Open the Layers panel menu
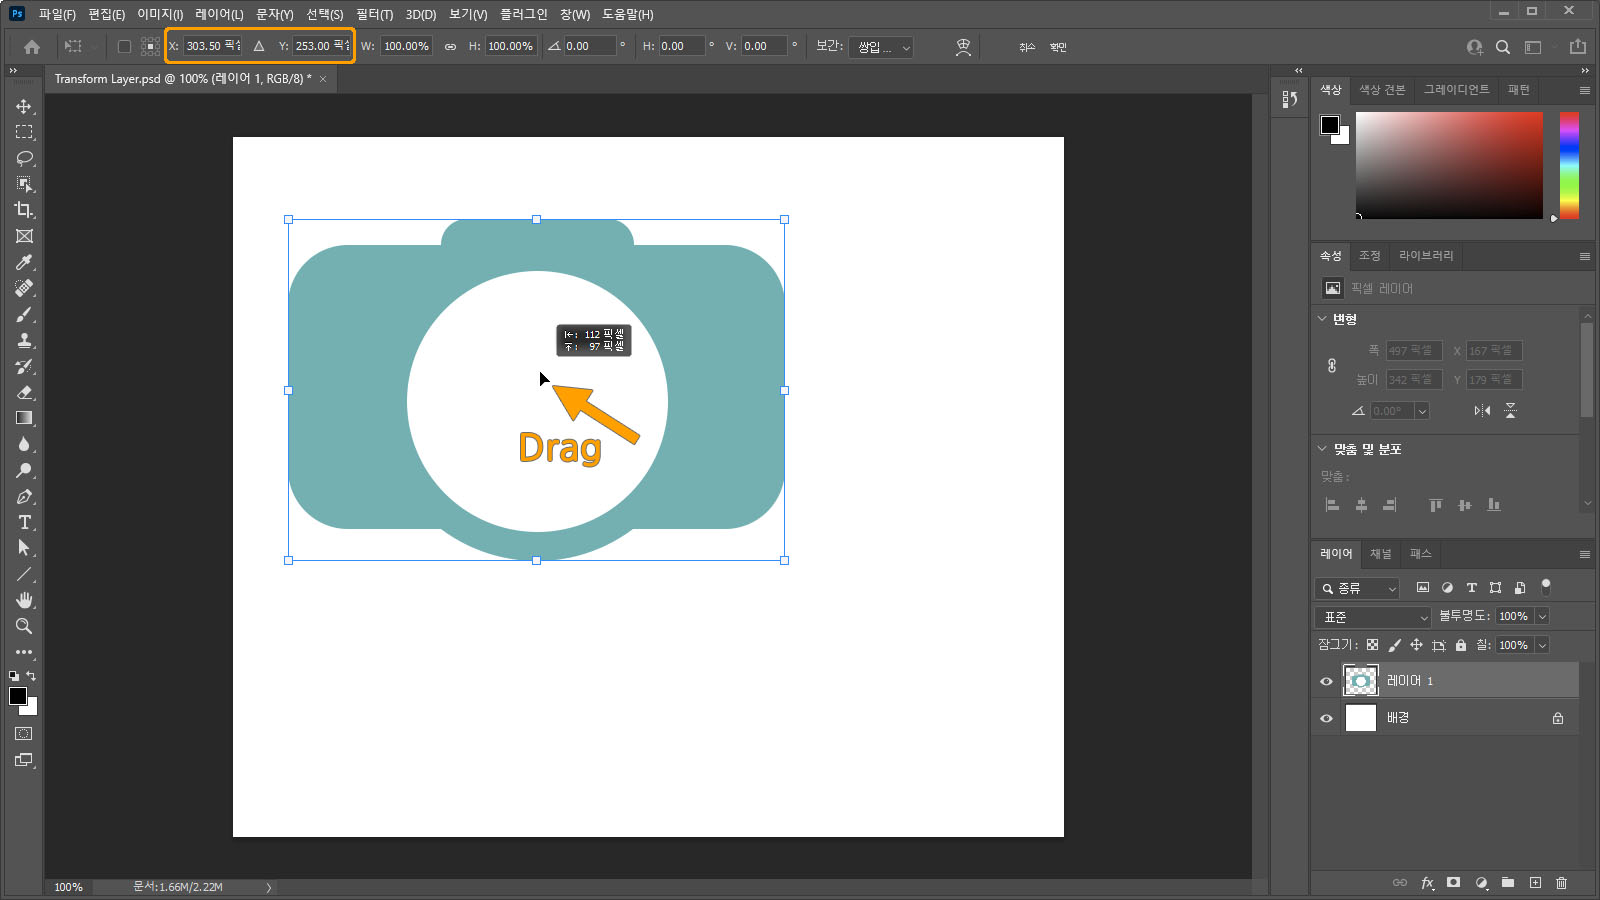Viewport: 1600px width, 900px height. (1584, 554)
